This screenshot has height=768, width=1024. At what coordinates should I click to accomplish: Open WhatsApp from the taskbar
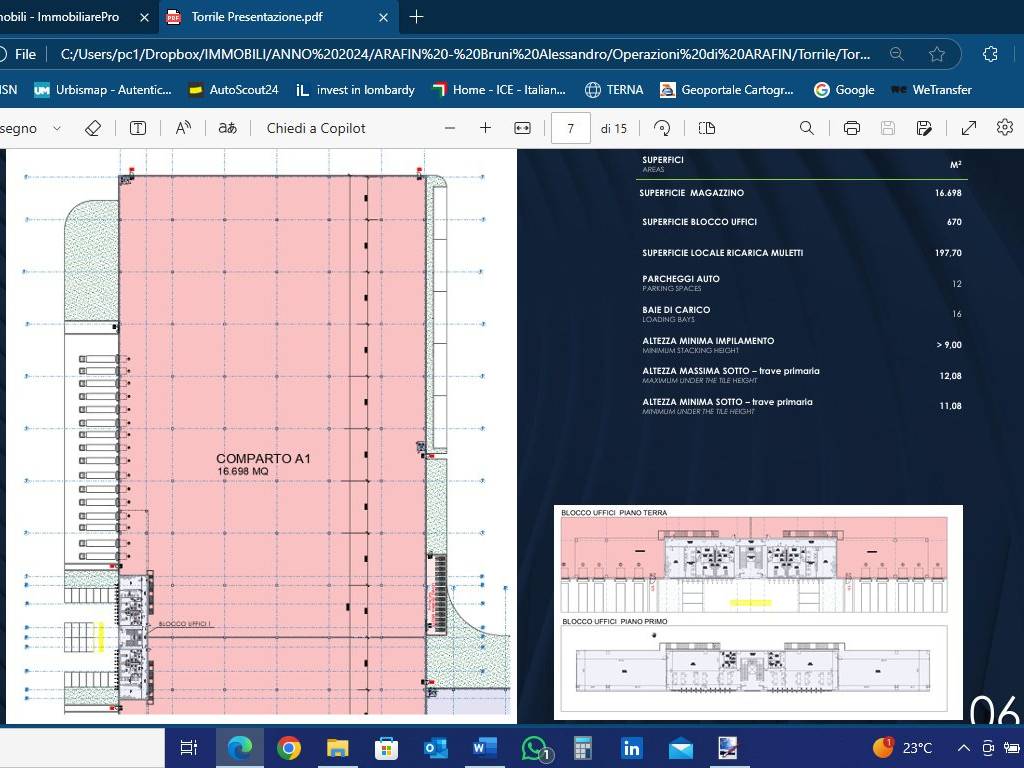point(534,748)
